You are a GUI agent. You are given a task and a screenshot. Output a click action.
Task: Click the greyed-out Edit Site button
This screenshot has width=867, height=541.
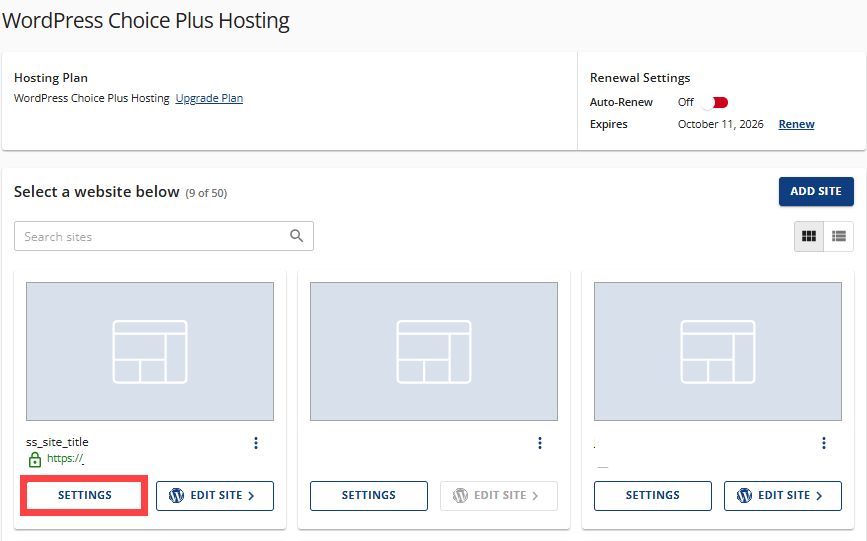pyautogui.click(x=499, y=496)
